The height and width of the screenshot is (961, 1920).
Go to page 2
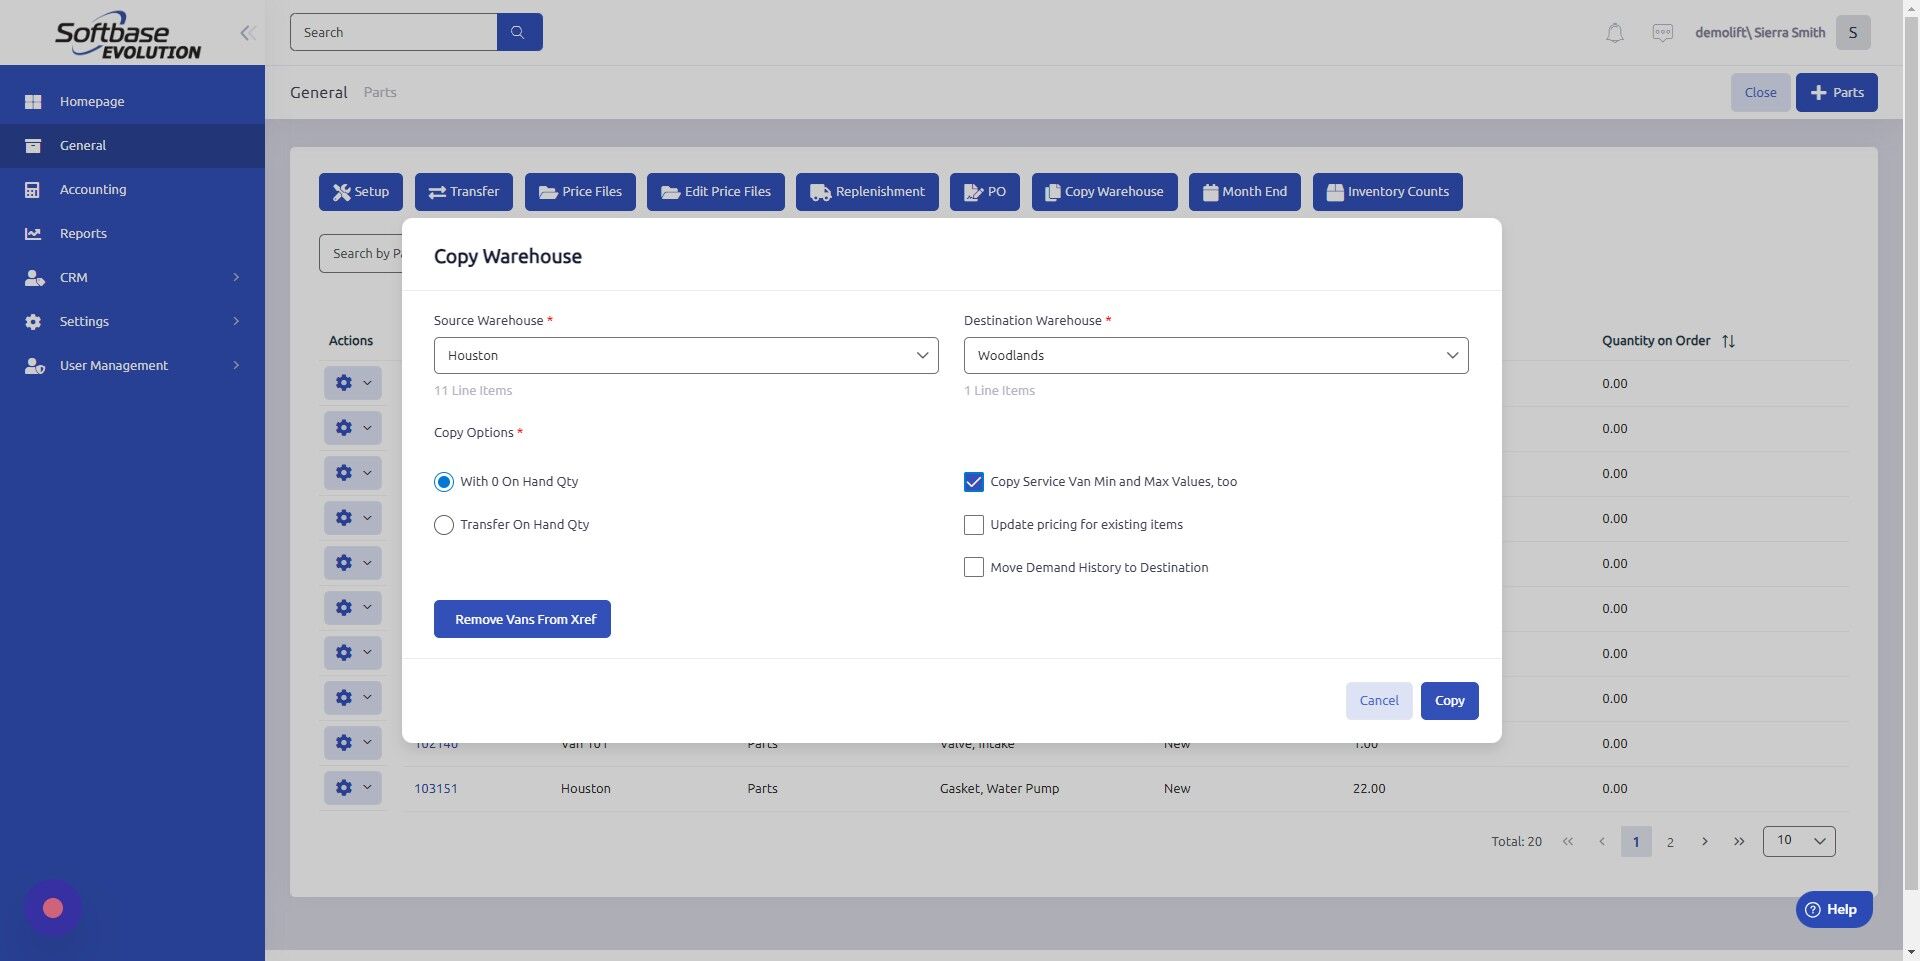click(x=1670, y=842)
